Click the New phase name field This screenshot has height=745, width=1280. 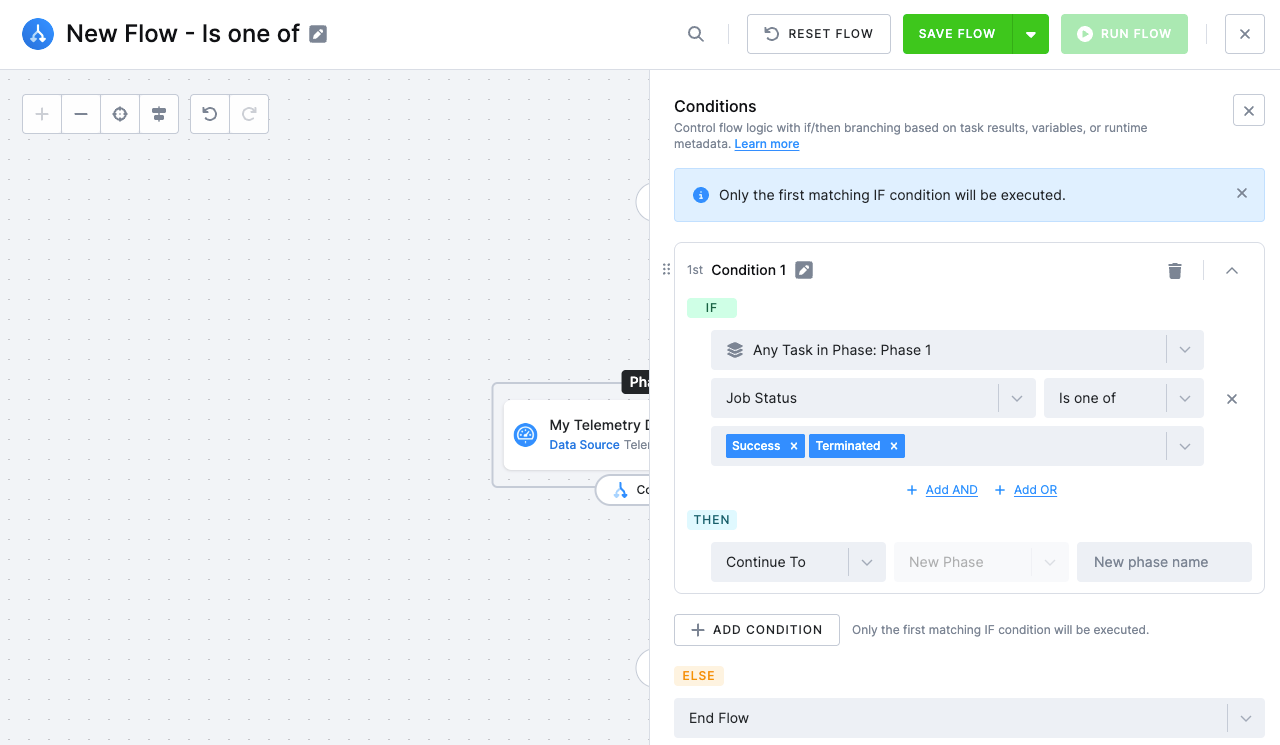tap(1164, 562)
